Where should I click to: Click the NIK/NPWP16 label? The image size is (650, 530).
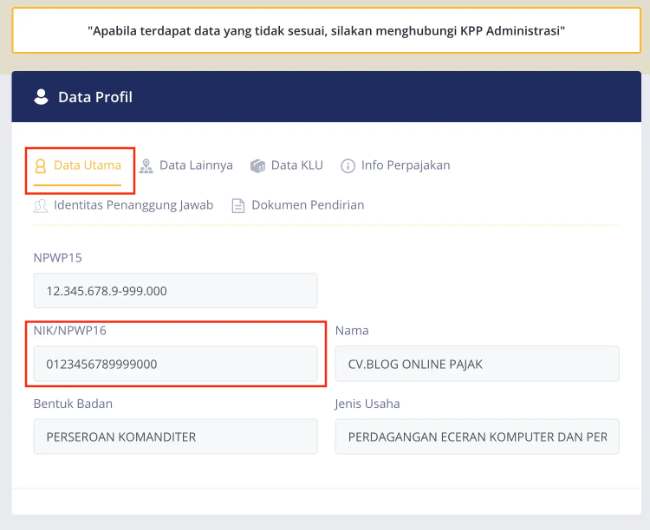pos(70,331)
